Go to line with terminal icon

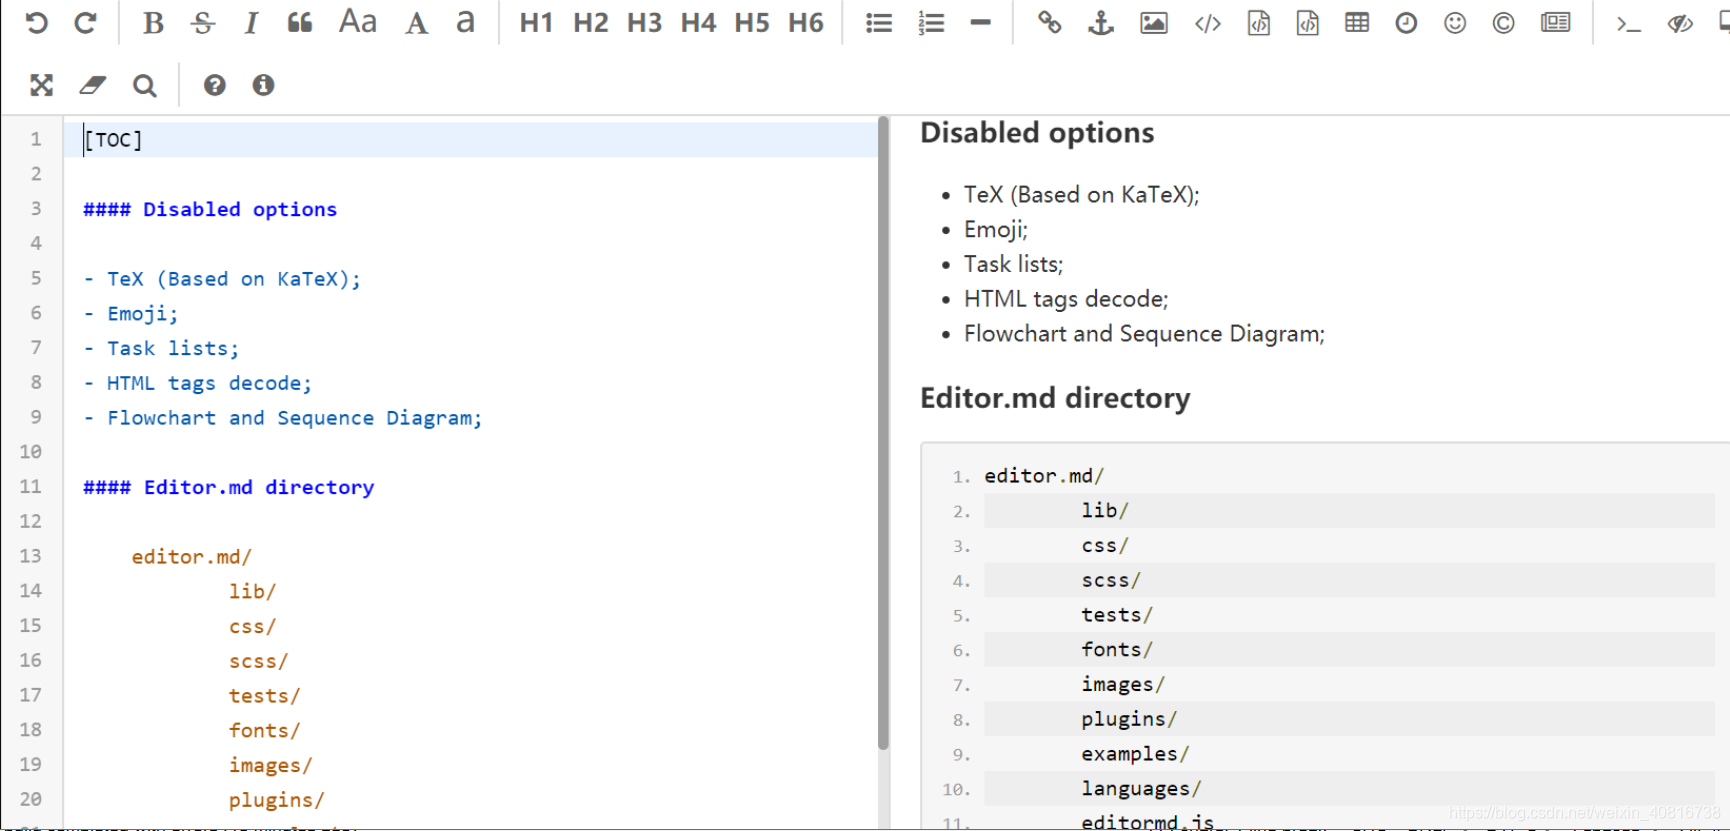point(1629,22)
